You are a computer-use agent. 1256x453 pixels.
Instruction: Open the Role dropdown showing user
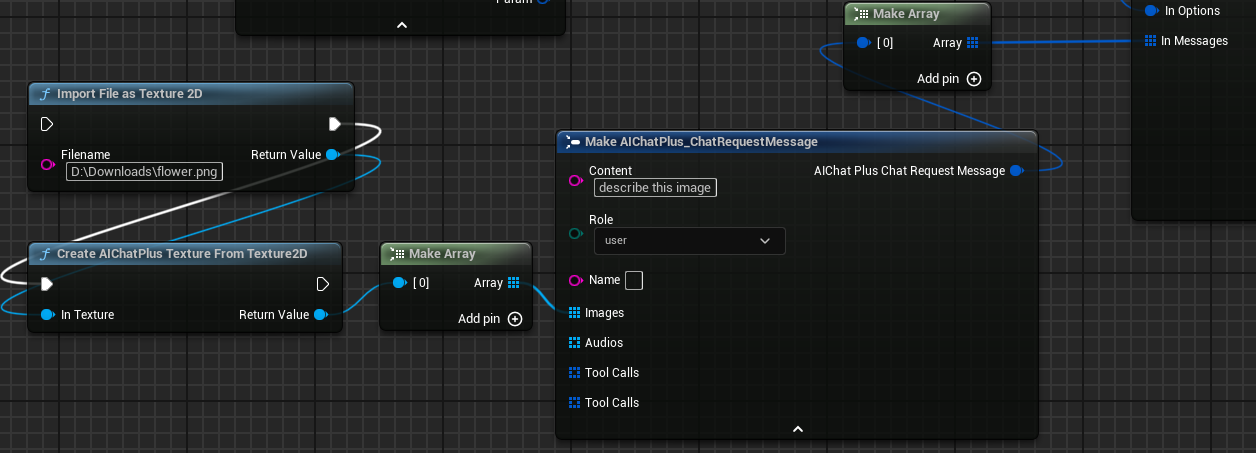[x=689, y=241]
